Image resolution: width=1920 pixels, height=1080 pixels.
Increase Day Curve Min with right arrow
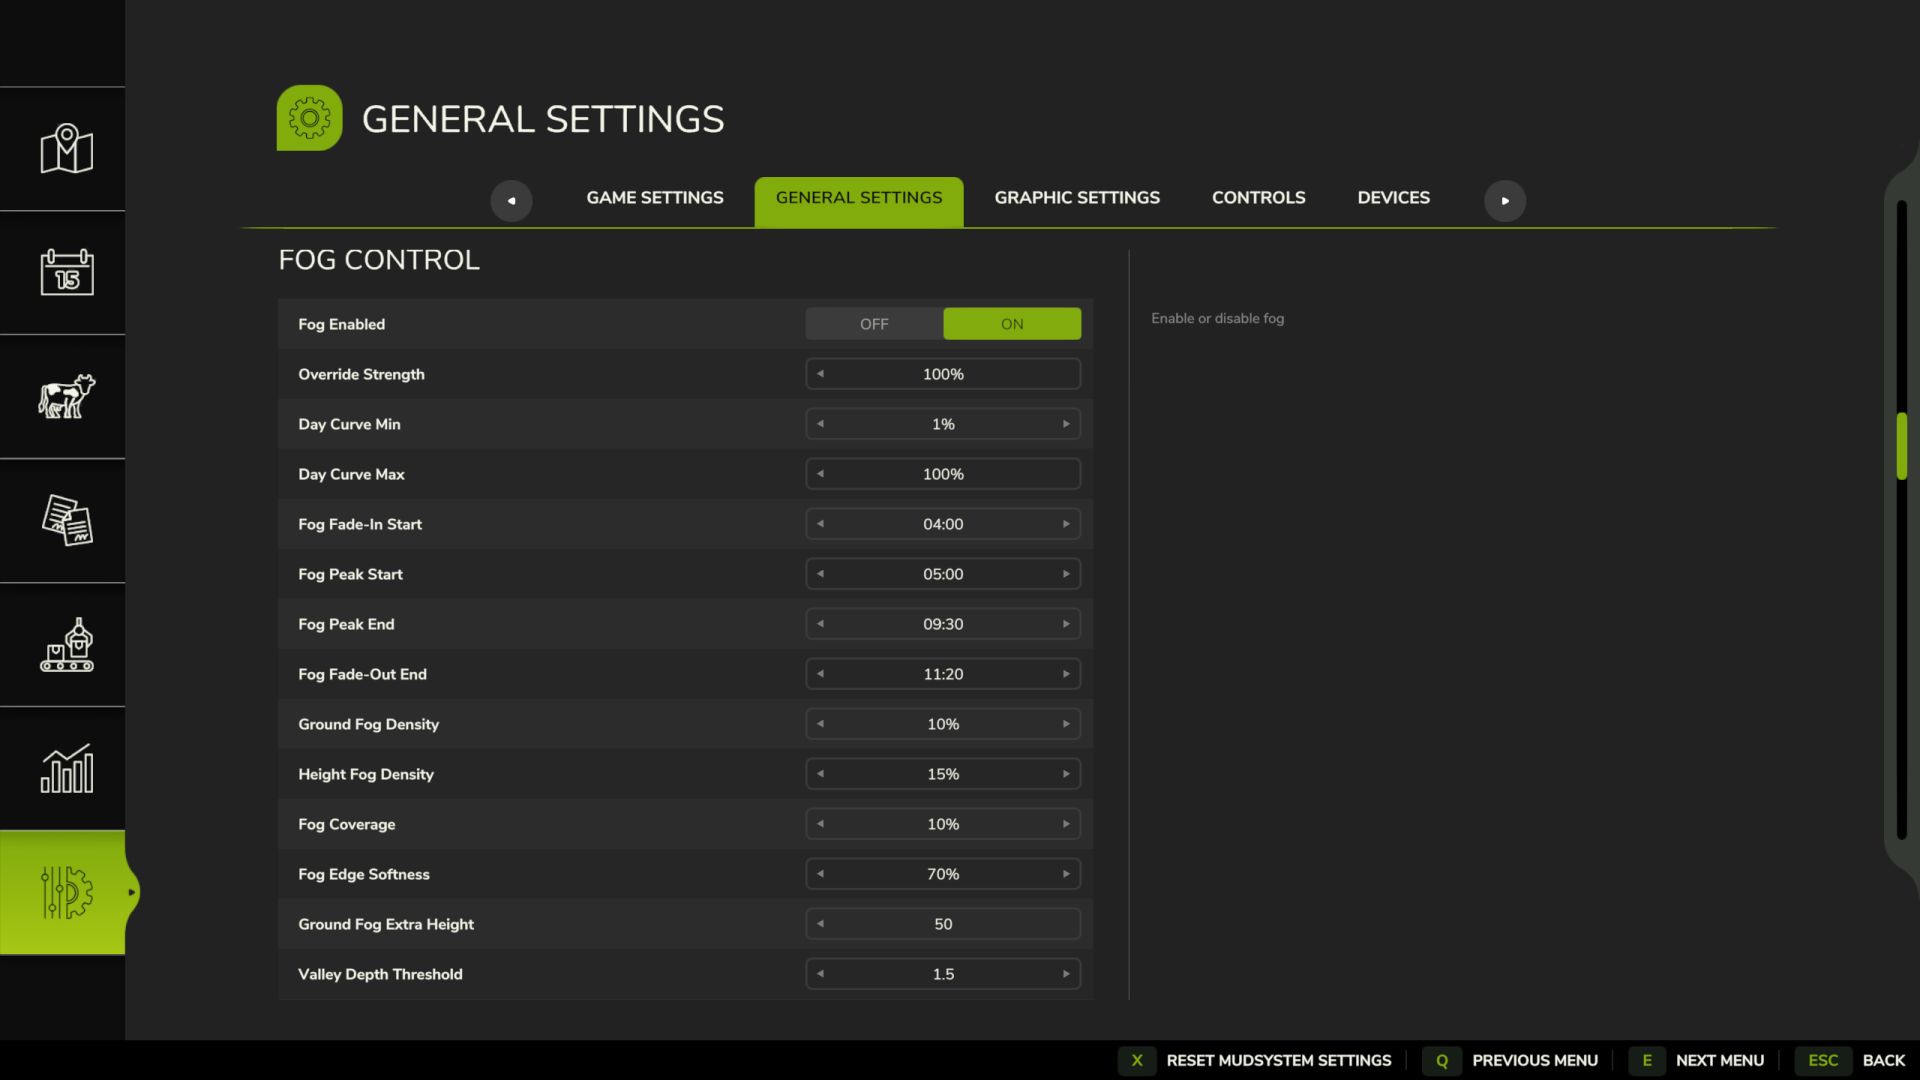[x=1066, y=423]
